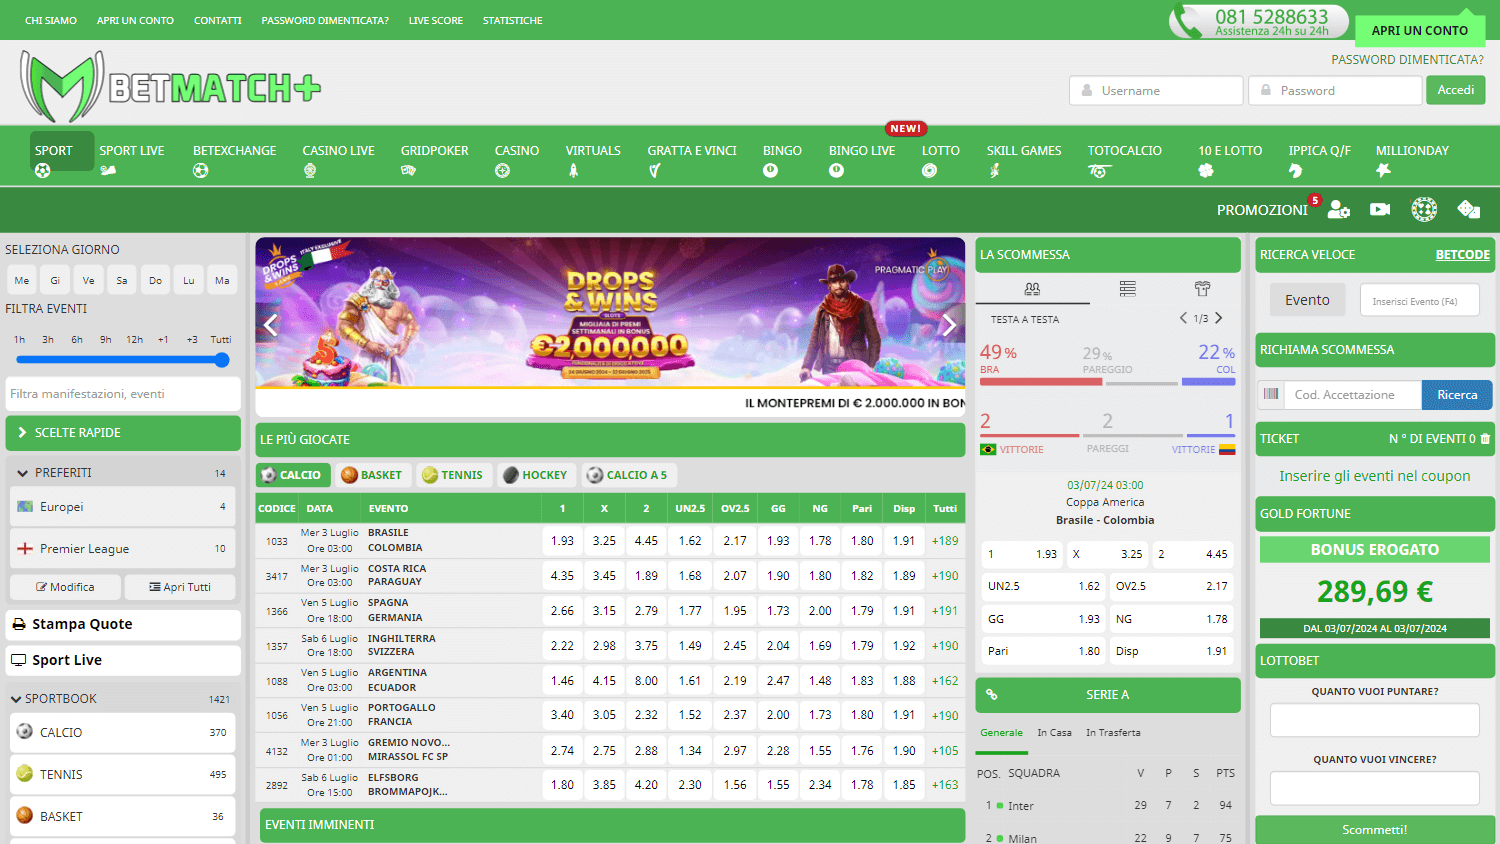Select day Do in Seleziona Giorno
Screen dimensions: 1500x844
155,280
